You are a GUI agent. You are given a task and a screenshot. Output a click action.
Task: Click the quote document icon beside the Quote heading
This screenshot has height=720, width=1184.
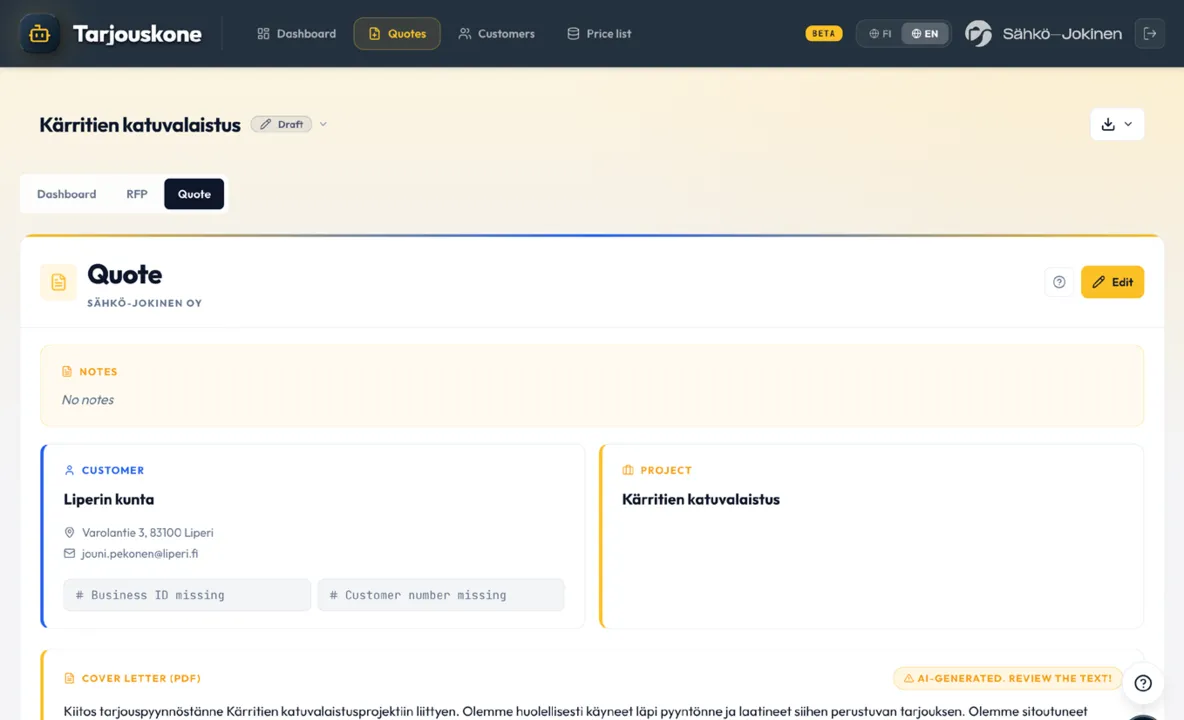[58, 282]
